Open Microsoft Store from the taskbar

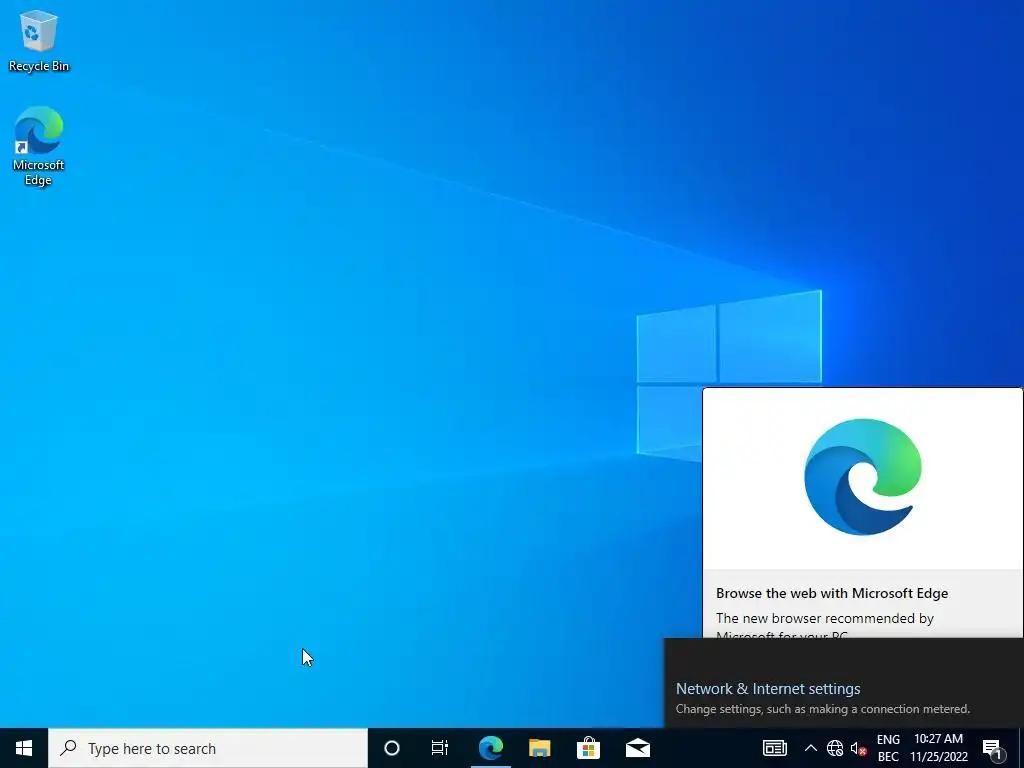(x=588, y=748)
